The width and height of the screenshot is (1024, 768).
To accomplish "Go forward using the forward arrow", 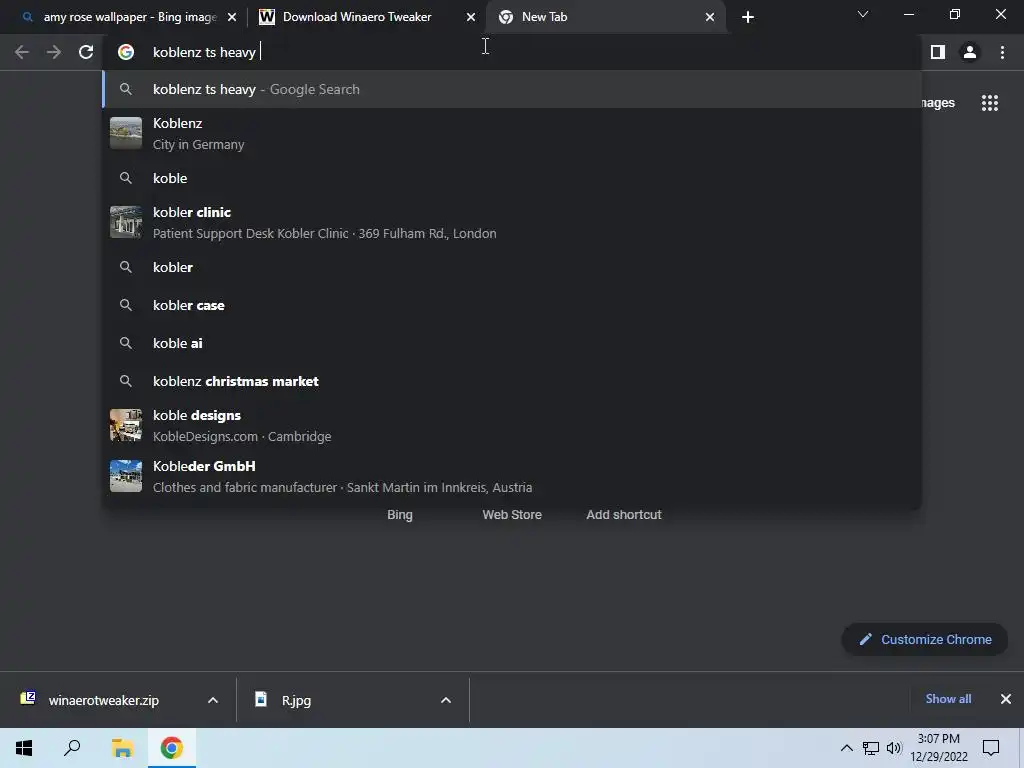I will point(54,52).
